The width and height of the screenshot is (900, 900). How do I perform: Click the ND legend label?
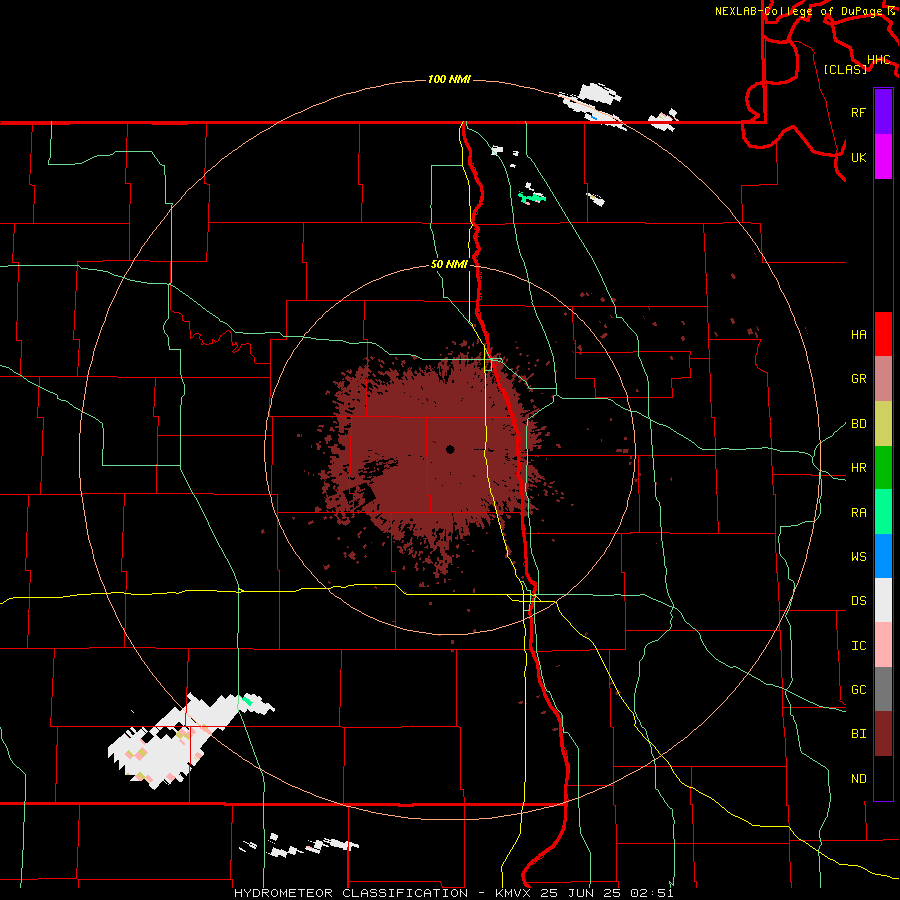858,778
